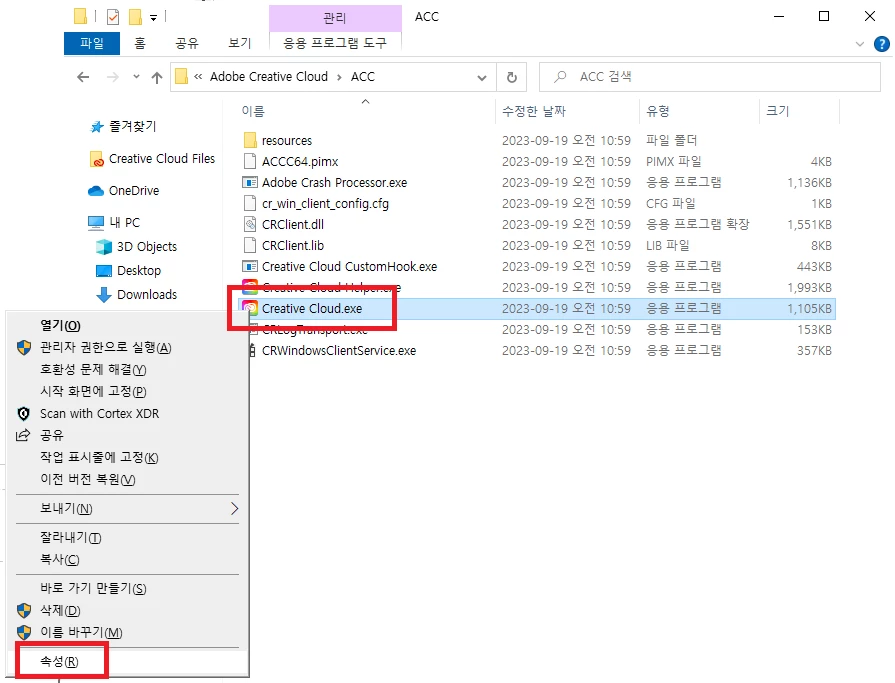895x683 pixels.
Task: Open the help question mark icon
Action: point(882,44)
